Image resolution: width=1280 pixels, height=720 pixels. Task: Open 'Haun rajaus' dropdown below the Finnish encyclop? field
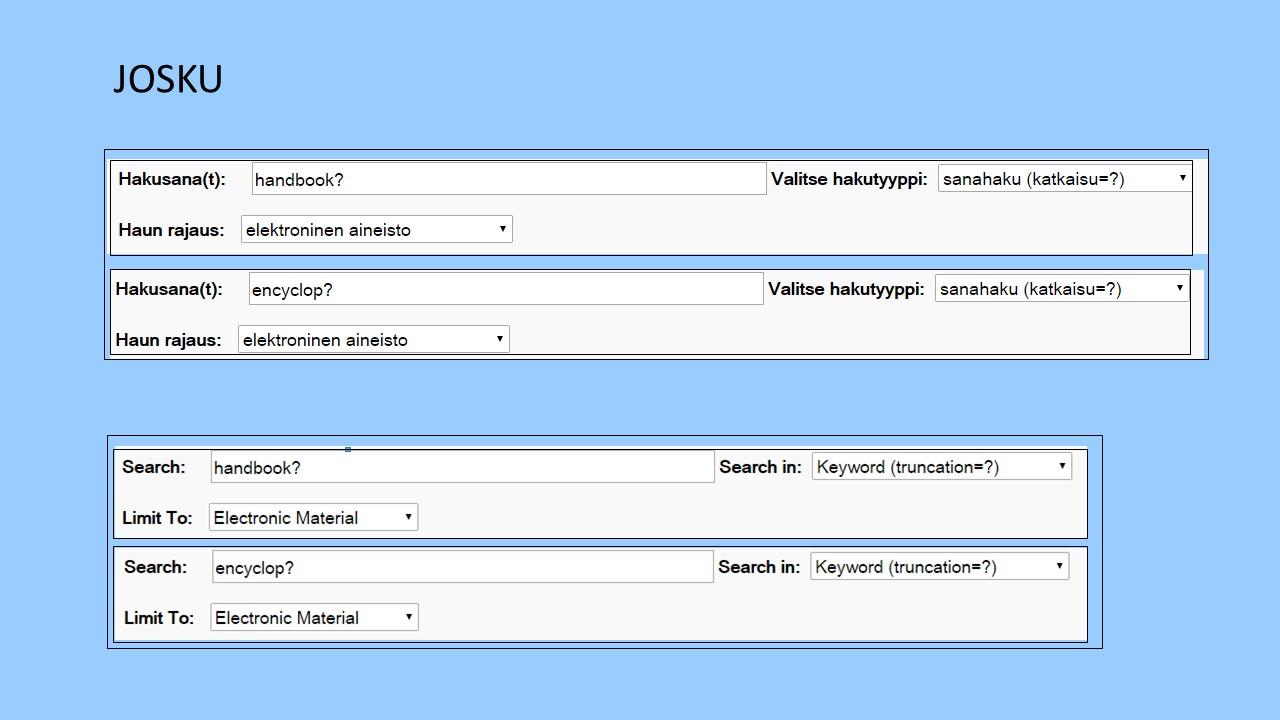coord(374,339)
